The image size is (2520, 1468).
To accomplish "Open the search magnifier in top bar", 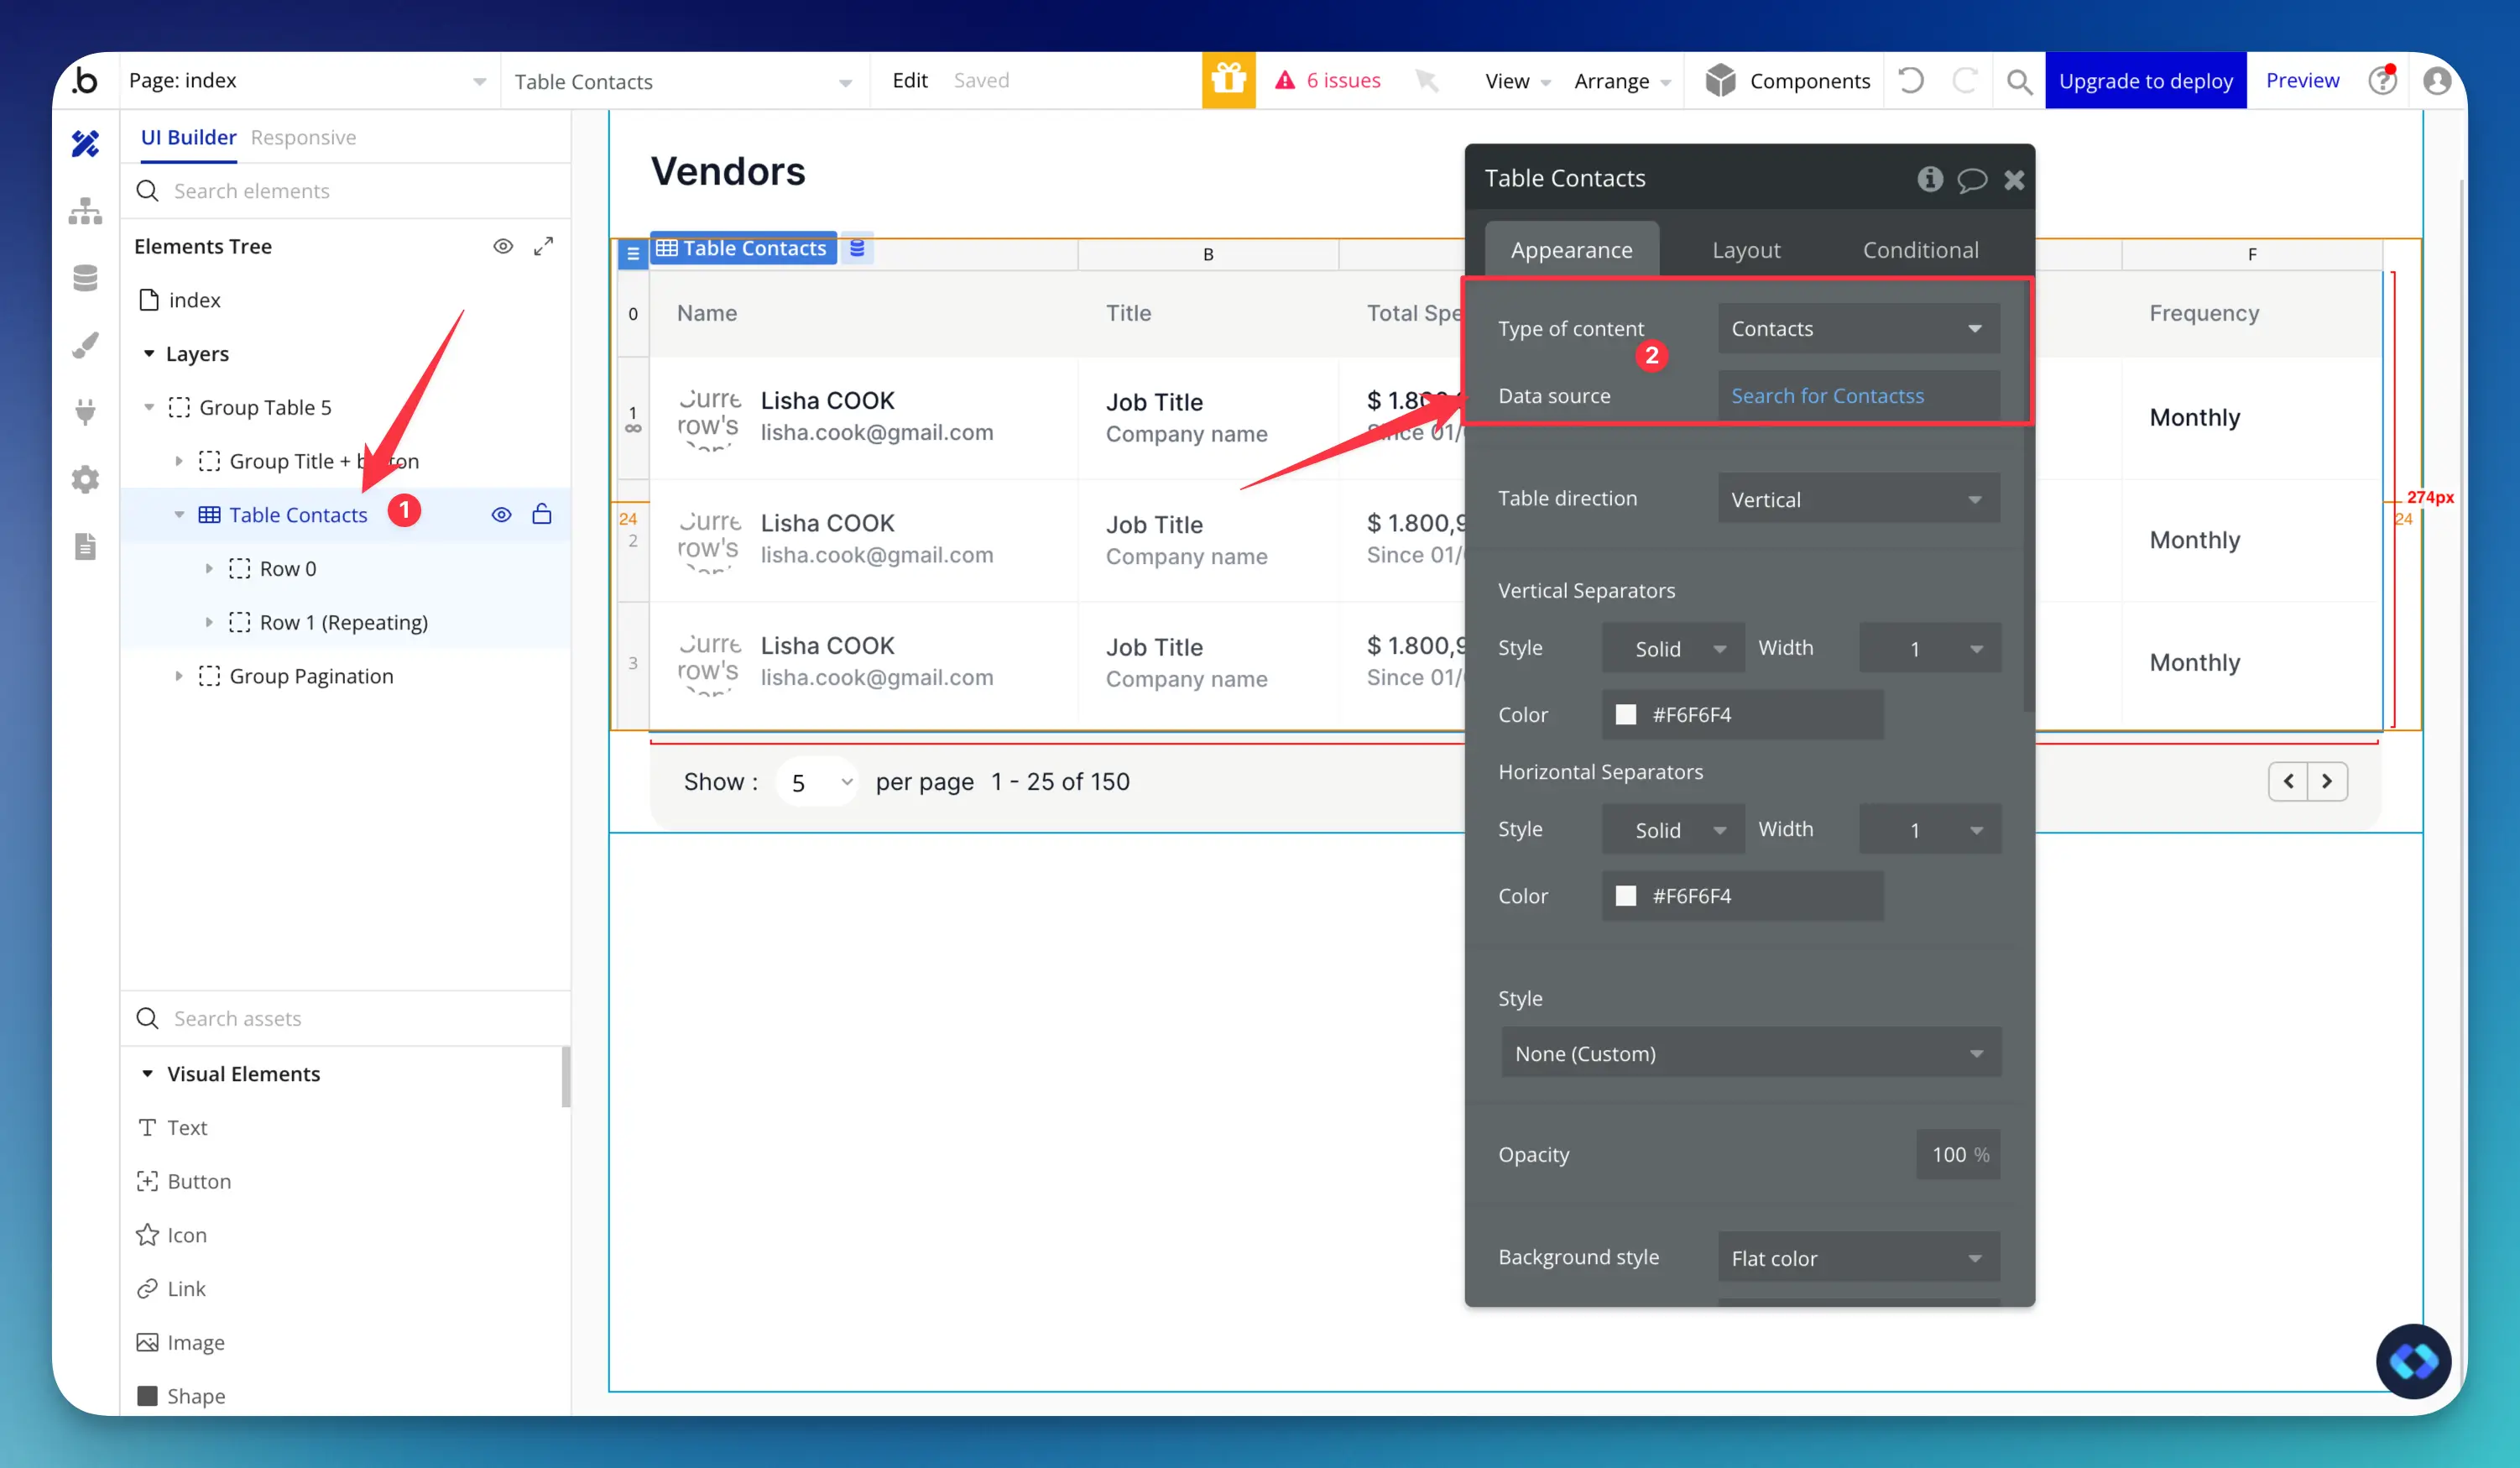I will [x=2019, y=81].
